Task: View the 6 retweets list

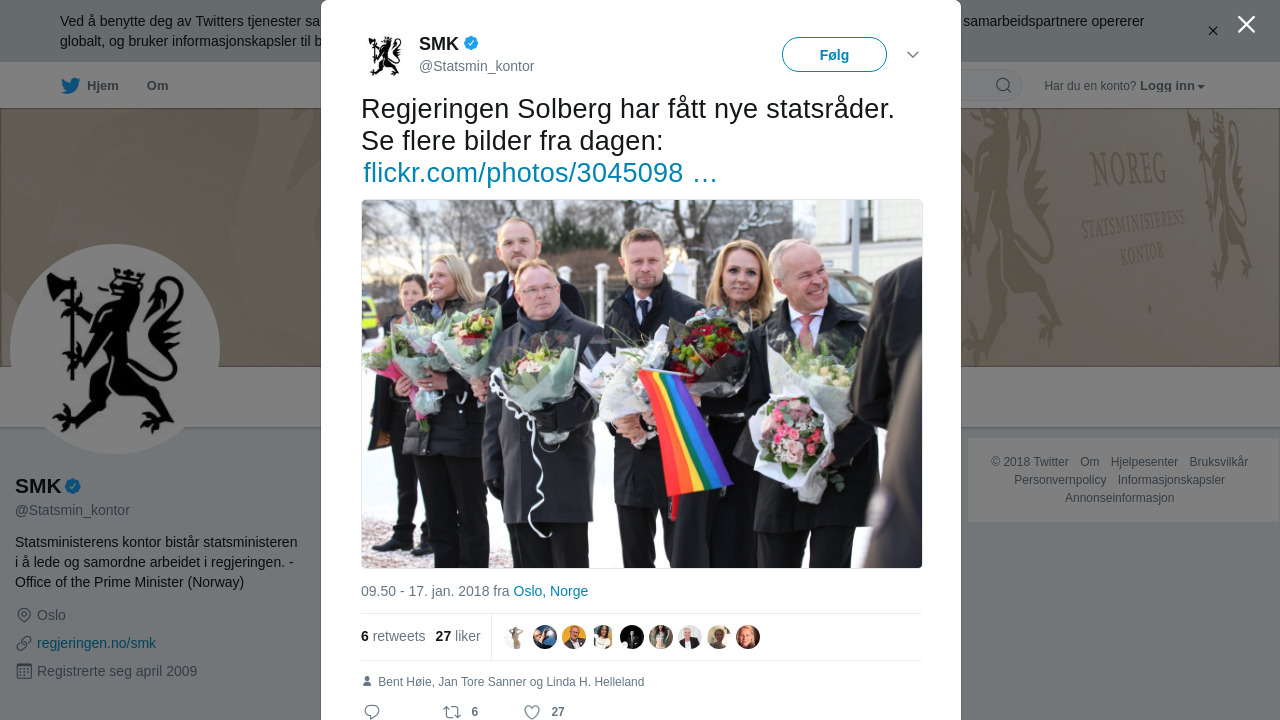Action: tap(393, 636)
